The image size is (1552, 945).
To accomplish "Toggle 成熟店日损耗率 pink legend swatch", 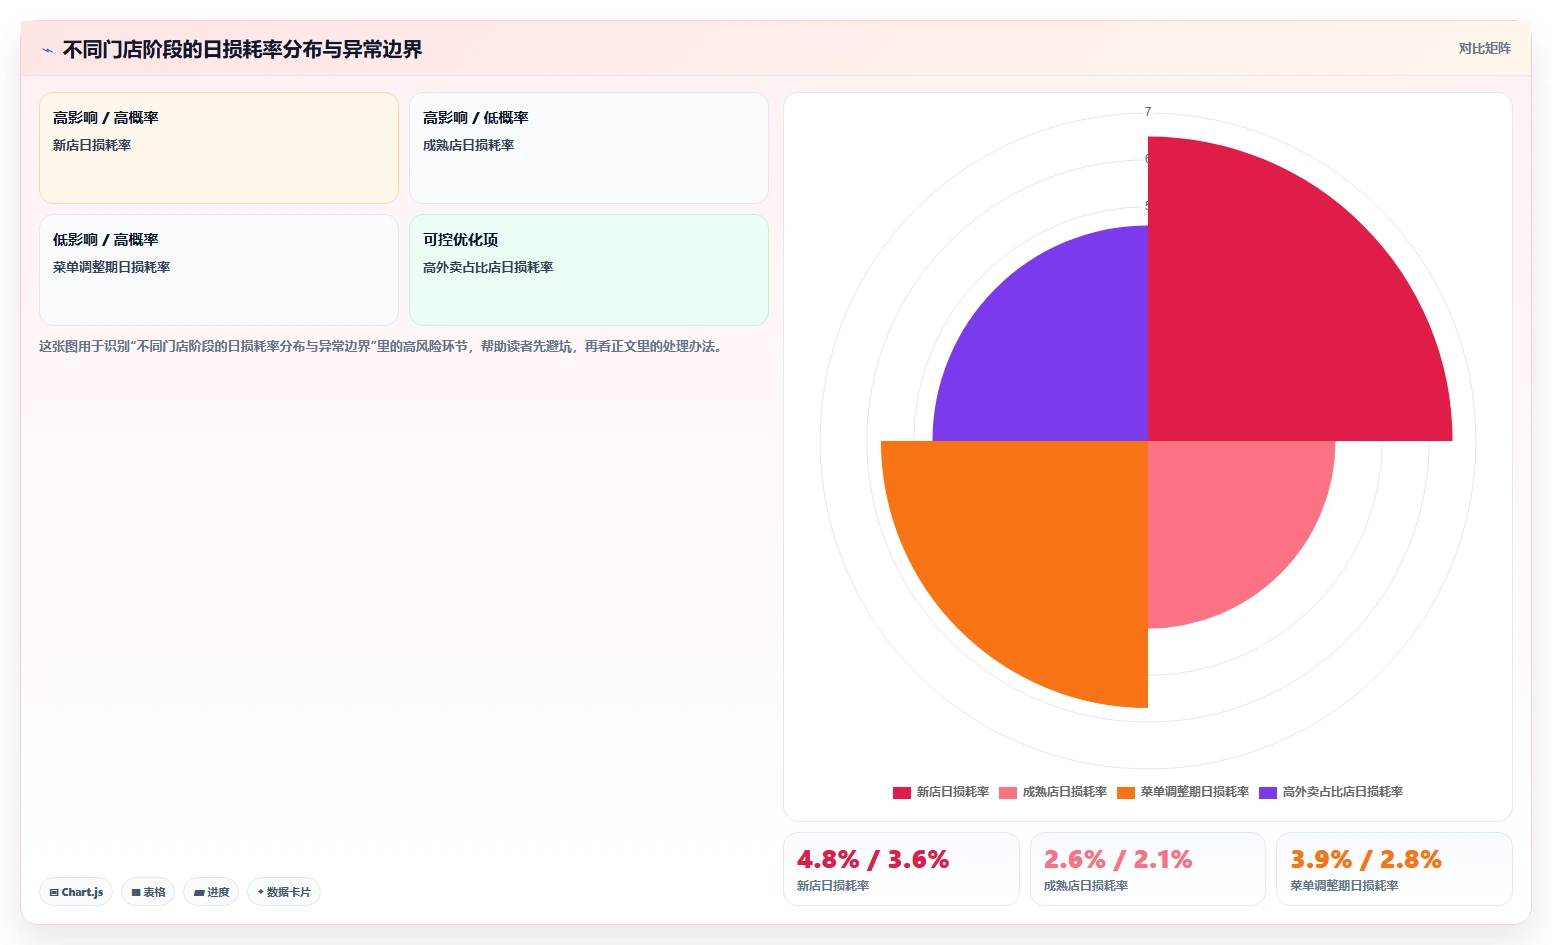I will pyautogui.click(x=1008, y=792).
